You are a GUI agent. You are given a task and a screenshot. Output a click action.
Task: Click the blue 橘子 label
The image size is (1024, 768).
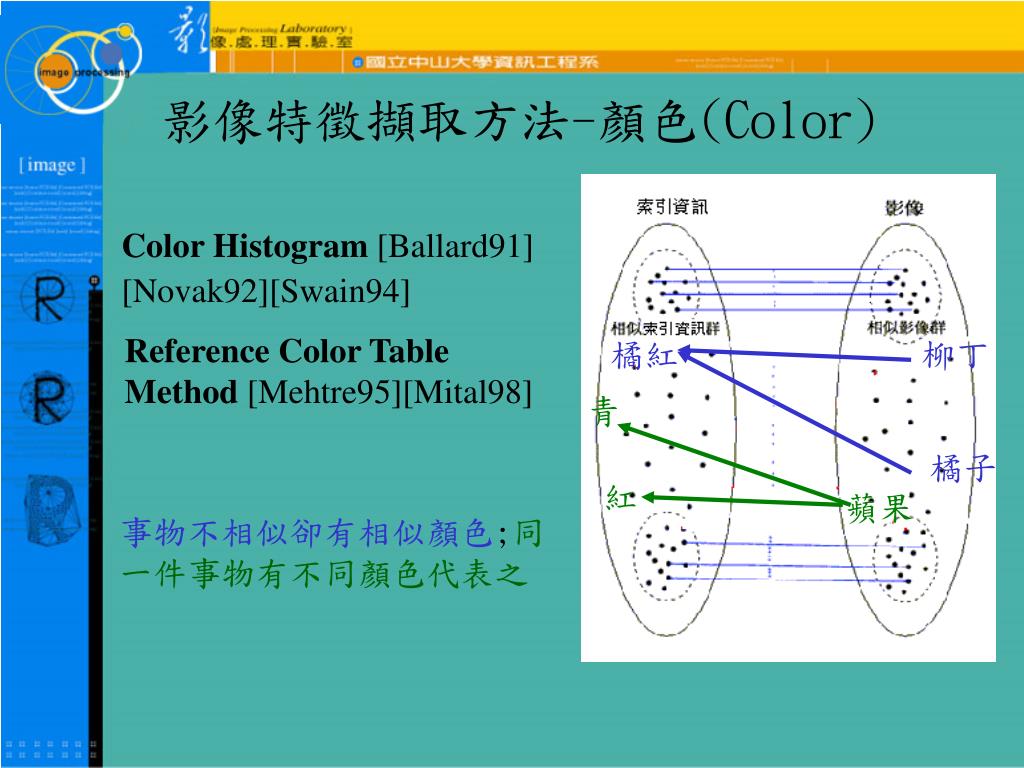coord(963,469)
